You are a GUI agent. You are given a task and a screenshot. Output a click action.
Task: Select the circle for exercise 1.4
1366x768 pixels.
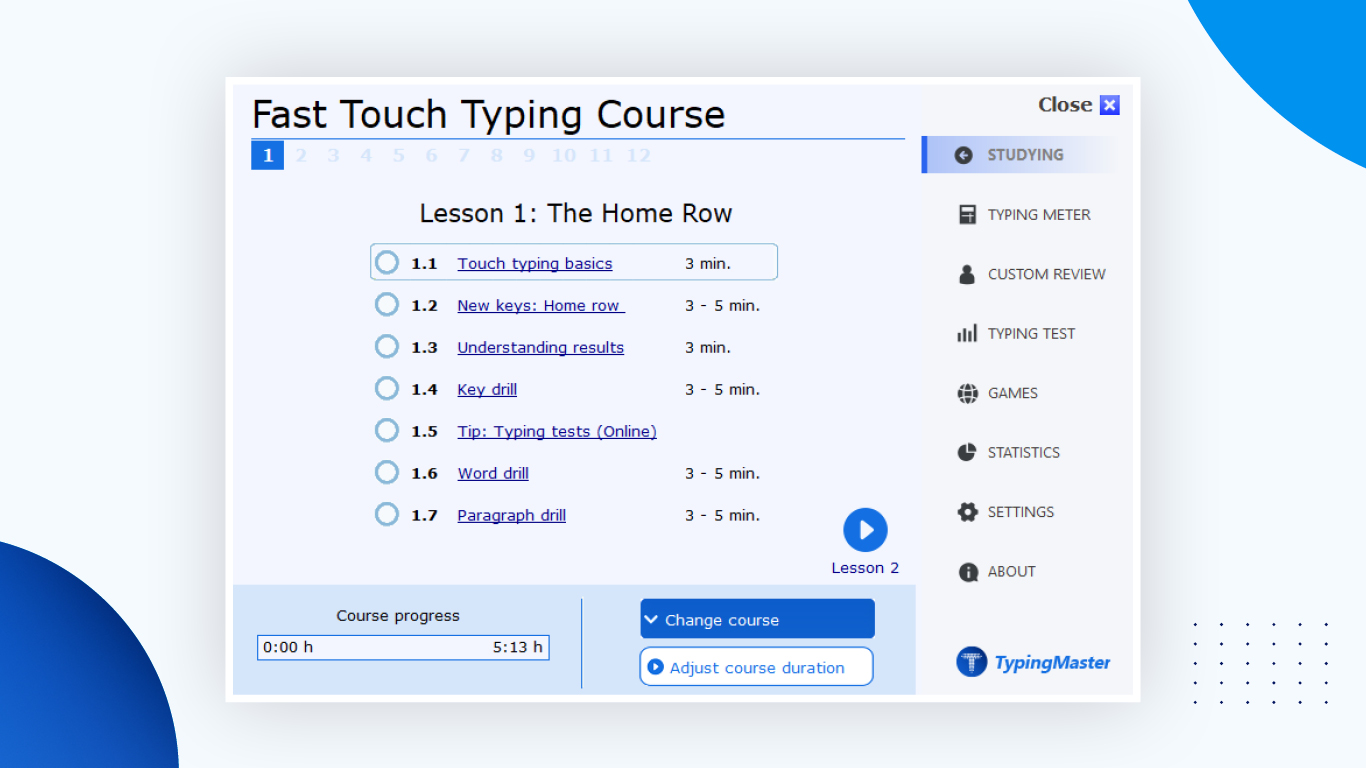tap(387, 389)
